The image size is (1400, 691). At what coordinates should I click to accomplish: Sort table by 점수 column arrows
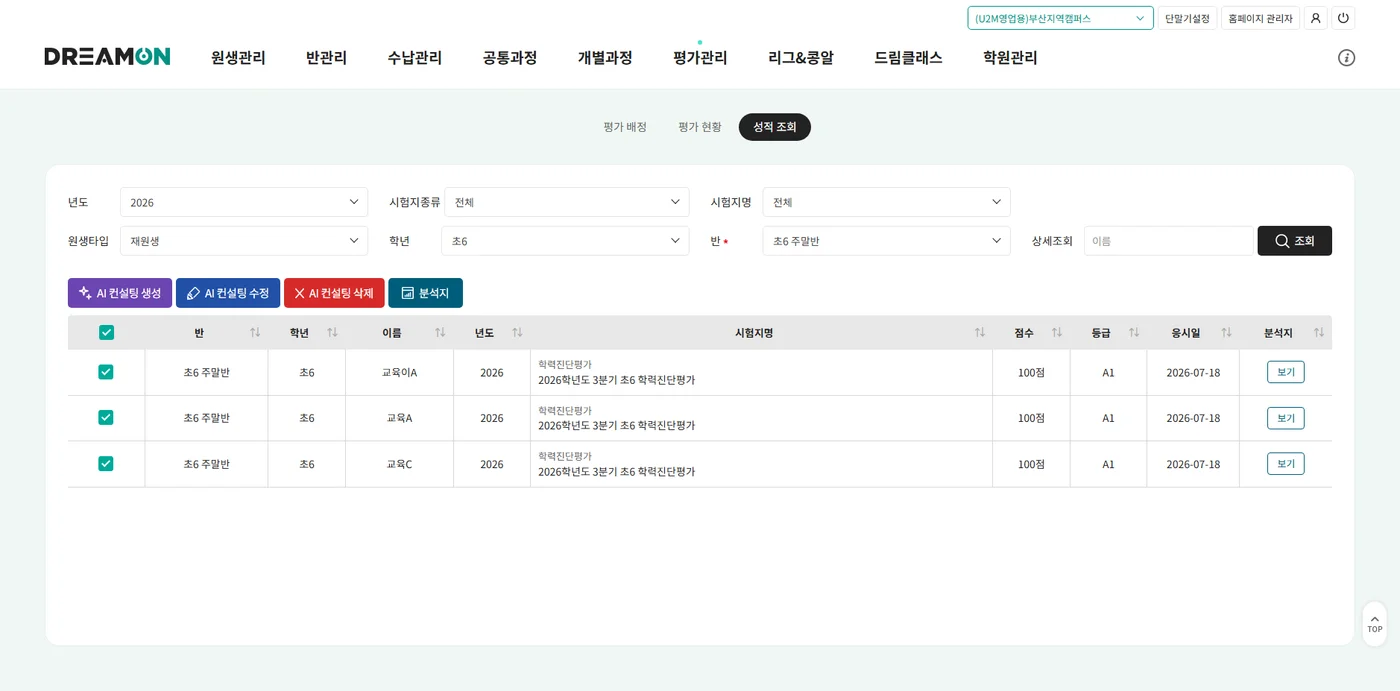click(x=1056, y=333)
